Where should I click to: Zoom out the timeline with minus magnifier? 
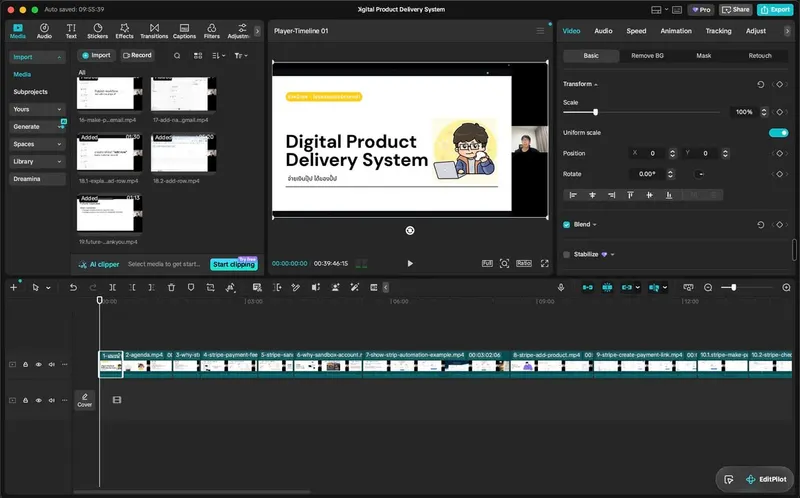(x=708, y=288)
